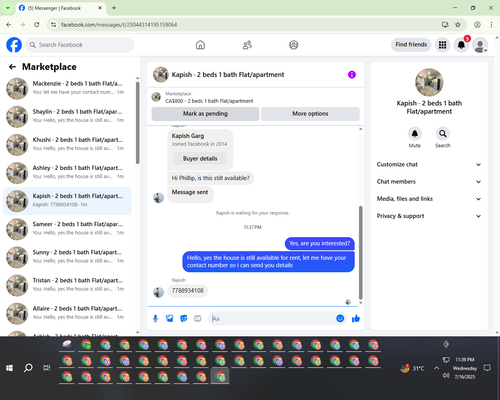Screen dimensions: 500x400
Task: Open Allaire's conversation
Action: coord(67,313)
